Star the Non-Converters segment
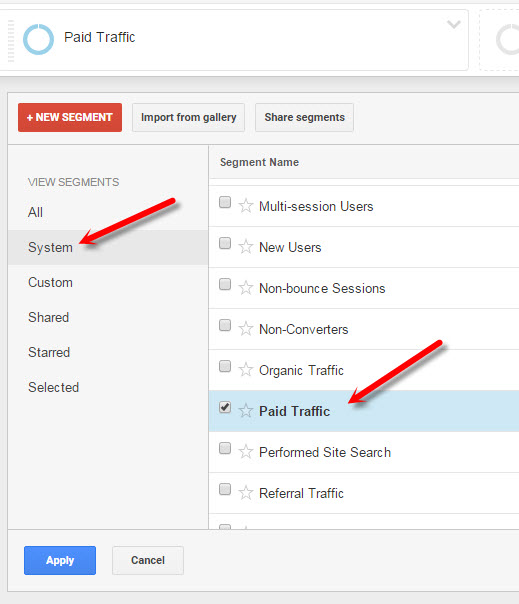Screen dimensions: 519x604 [x=245, y=329]
